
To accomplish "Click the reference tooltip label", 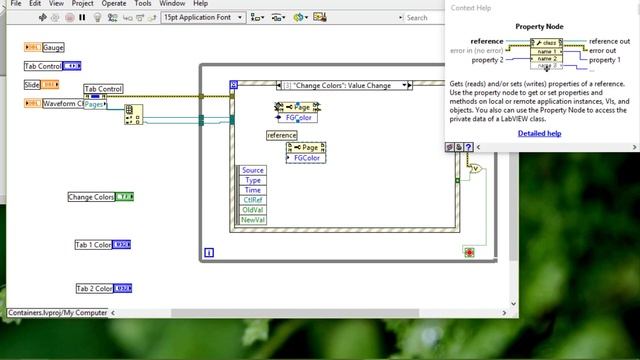I will coord(282,135).
